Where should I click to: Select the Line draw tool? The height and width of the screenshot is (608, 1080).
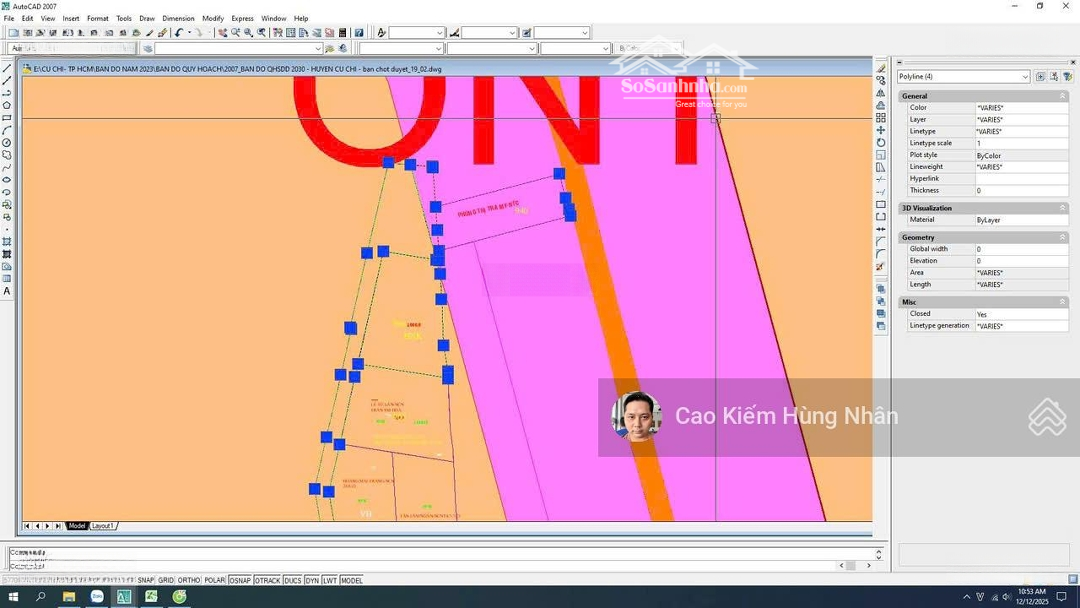pyautogui.click(x=7, y=68)
